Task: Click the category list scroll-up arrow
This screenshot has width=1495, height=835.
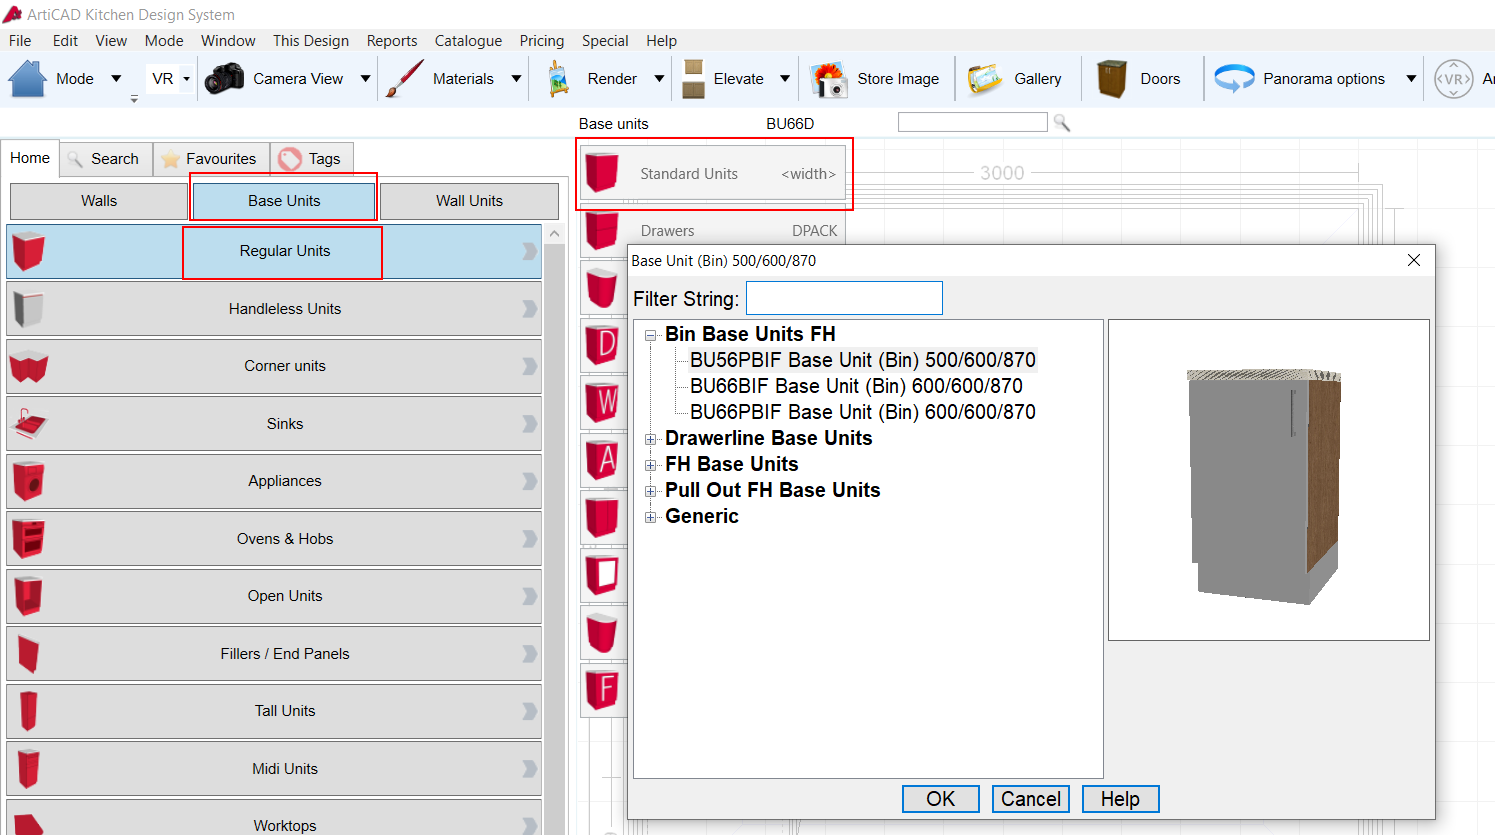Action: pyautogui.click(x=555, y=233)
